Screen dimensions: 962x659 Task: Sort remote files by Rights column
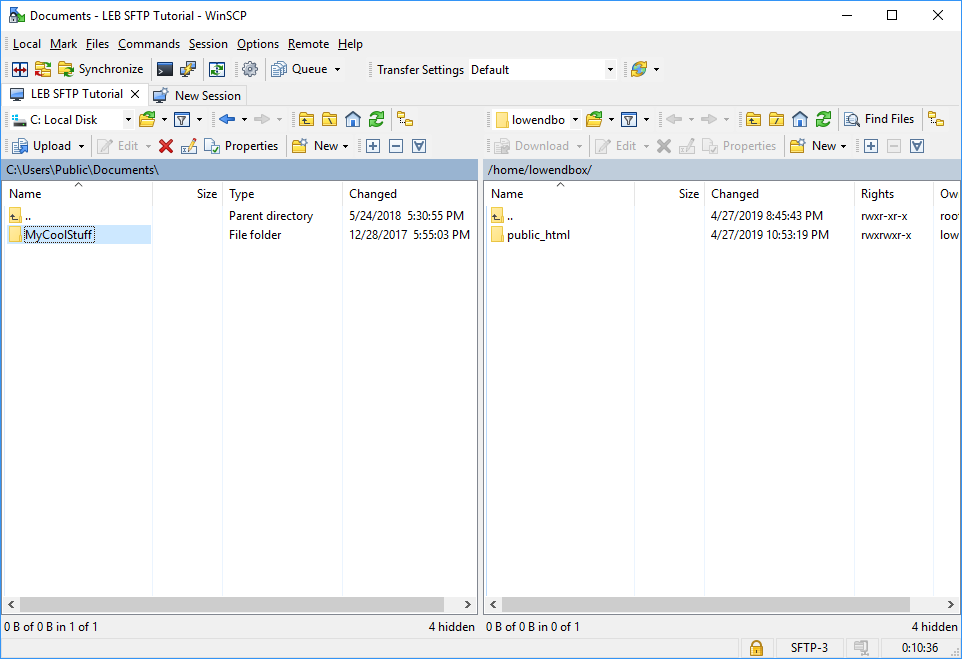[x=893, y=194]
